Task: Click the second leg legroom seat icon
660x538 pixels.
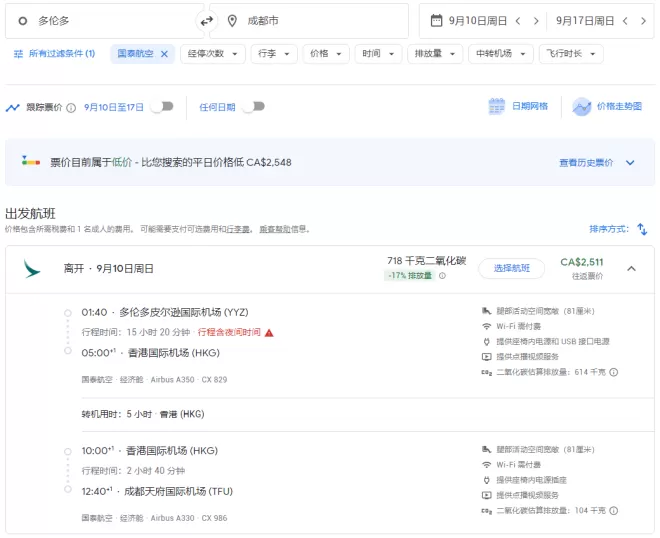Action: [x=486, y=450]
